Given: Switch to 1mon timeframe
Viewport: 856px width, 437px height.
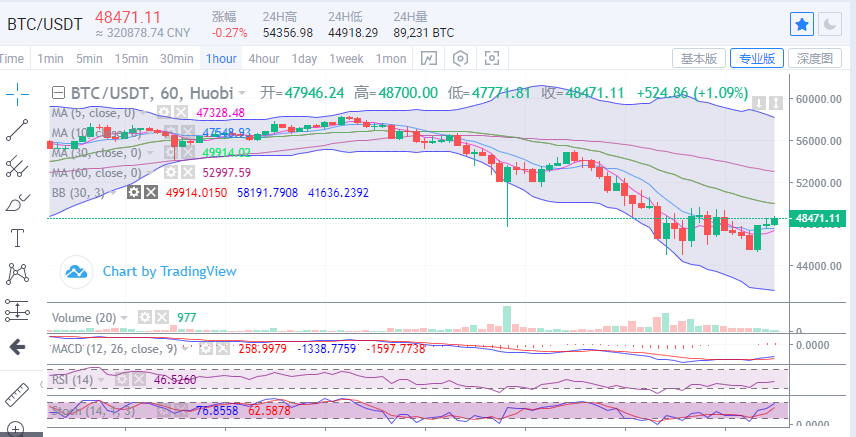Looking at the screenshot, I should [x=391, y=59].
